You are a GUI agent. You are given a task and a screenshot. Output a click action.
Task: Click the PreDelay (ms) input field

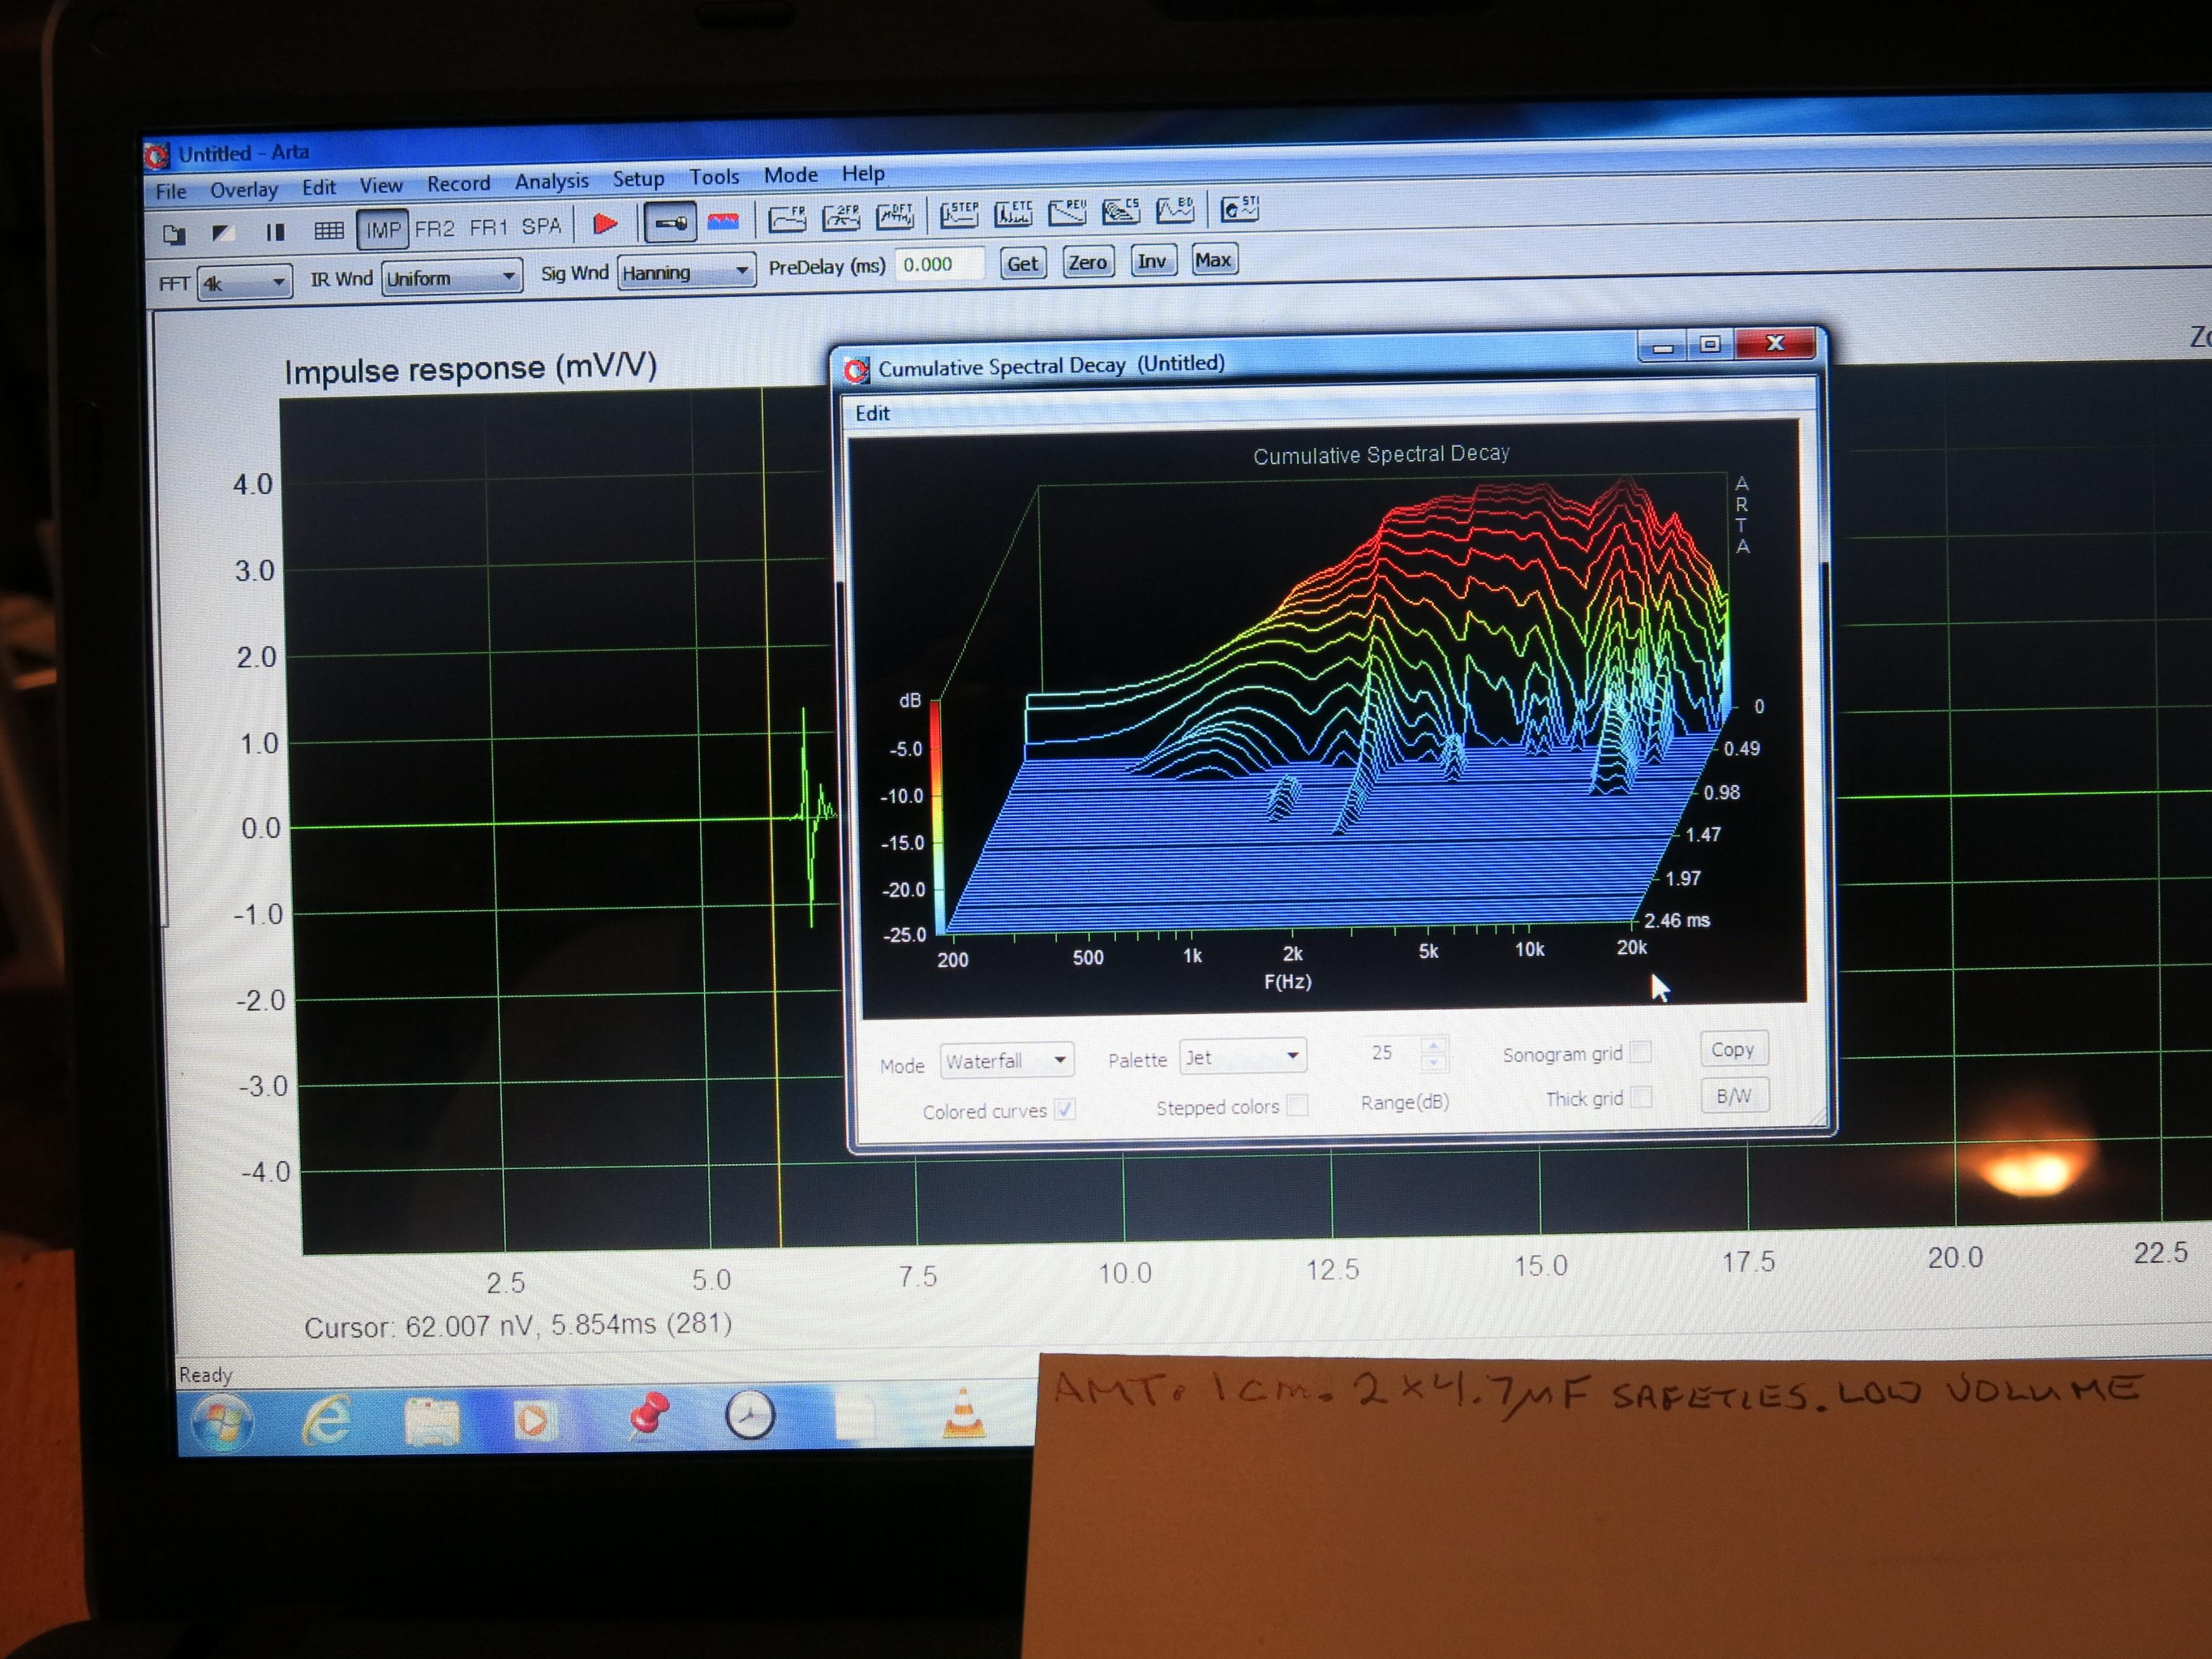point(939,264)
